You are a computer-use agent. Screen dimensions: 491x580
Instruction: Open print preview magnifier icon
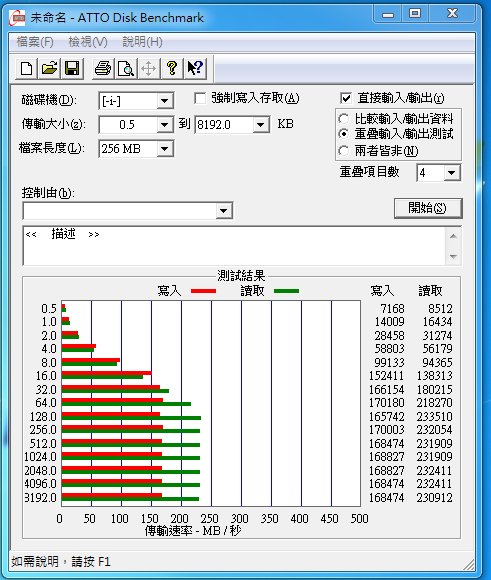pos(126,68)
